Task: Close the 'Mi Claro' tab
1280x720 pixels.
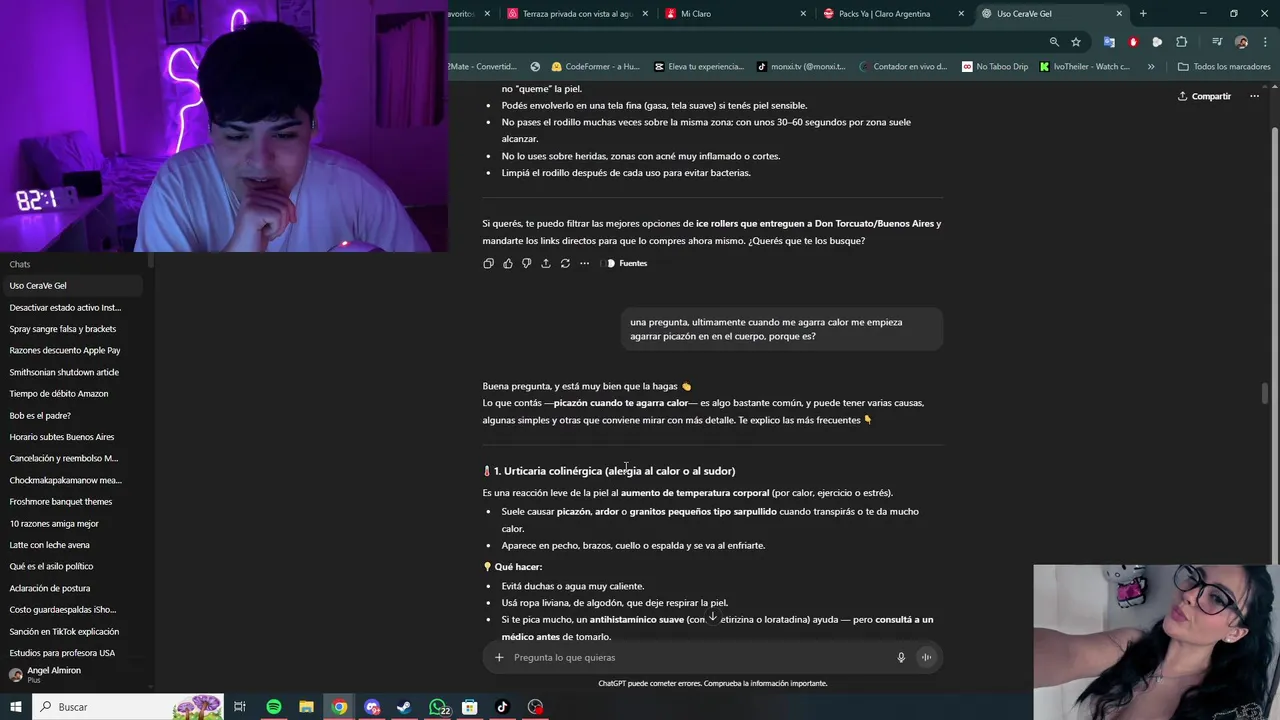Action: click(x=803, y=14)
